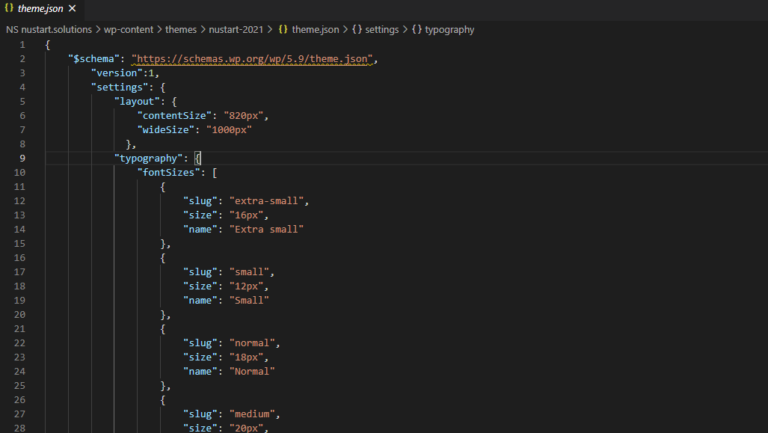Image resolution: width=768 pixels, height=433 pixels.
Task: Open settings breadcrumb symbol
Action: pyautogui.click(x=382, y=29)
